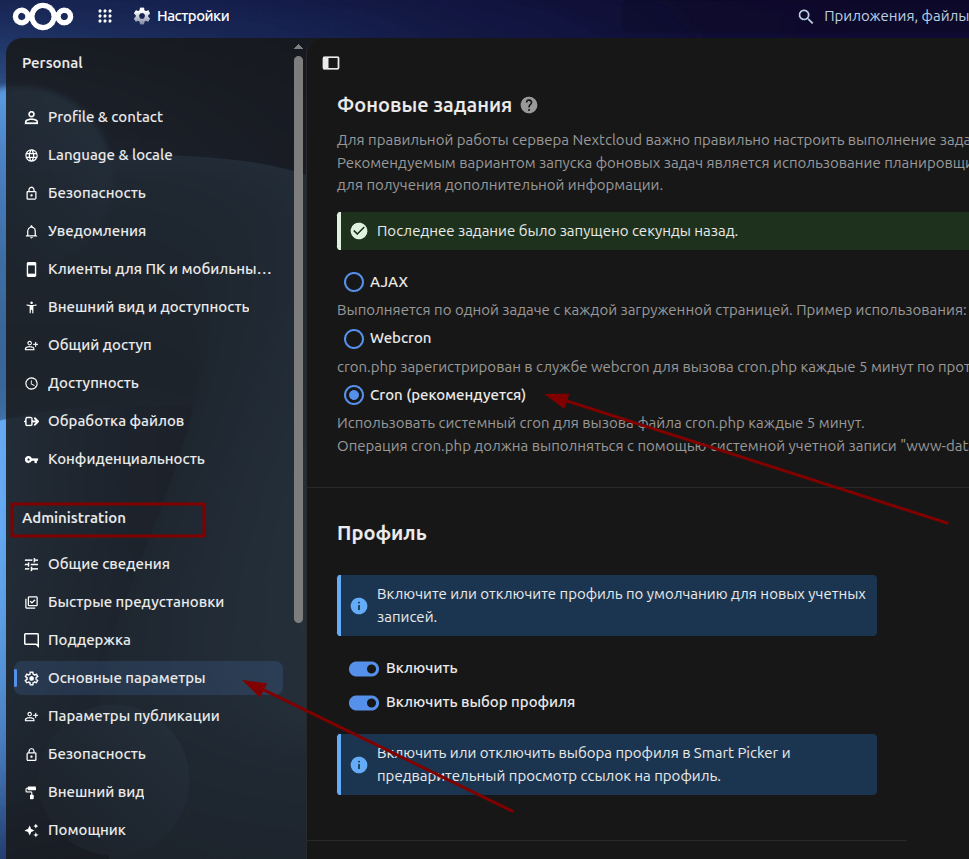
Task: Select the Cron (рекомендуется) radio button
Action: [353, 395]
